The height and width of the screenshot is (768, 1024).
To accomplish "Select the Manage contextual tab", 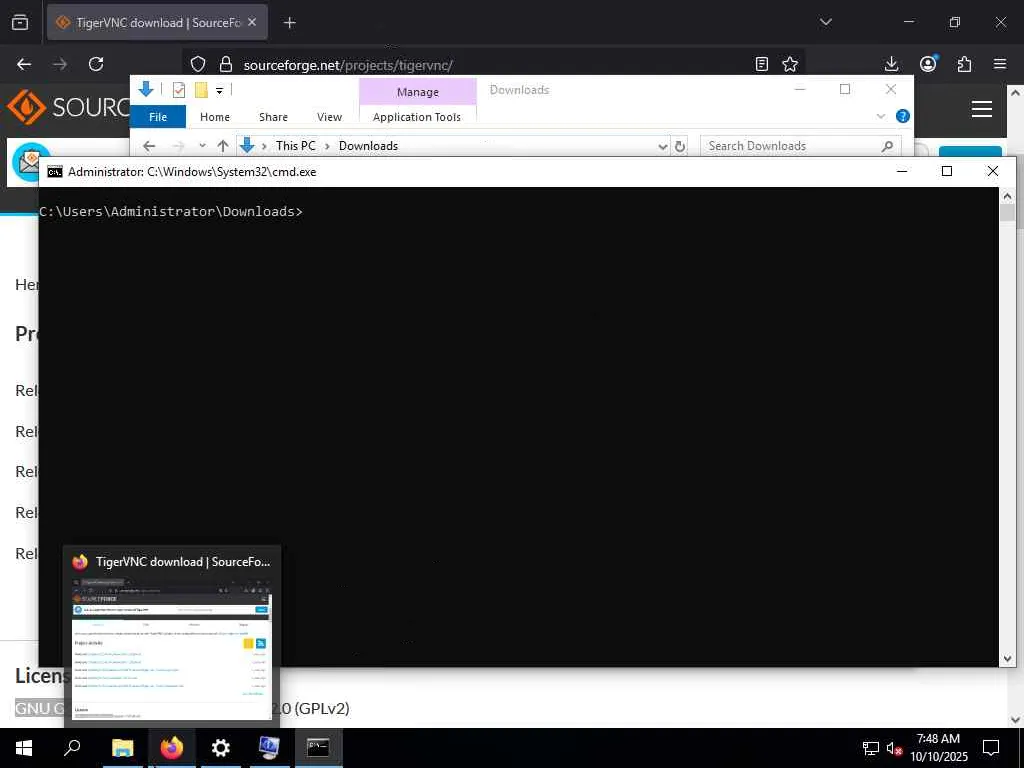I will coord(418,92).
